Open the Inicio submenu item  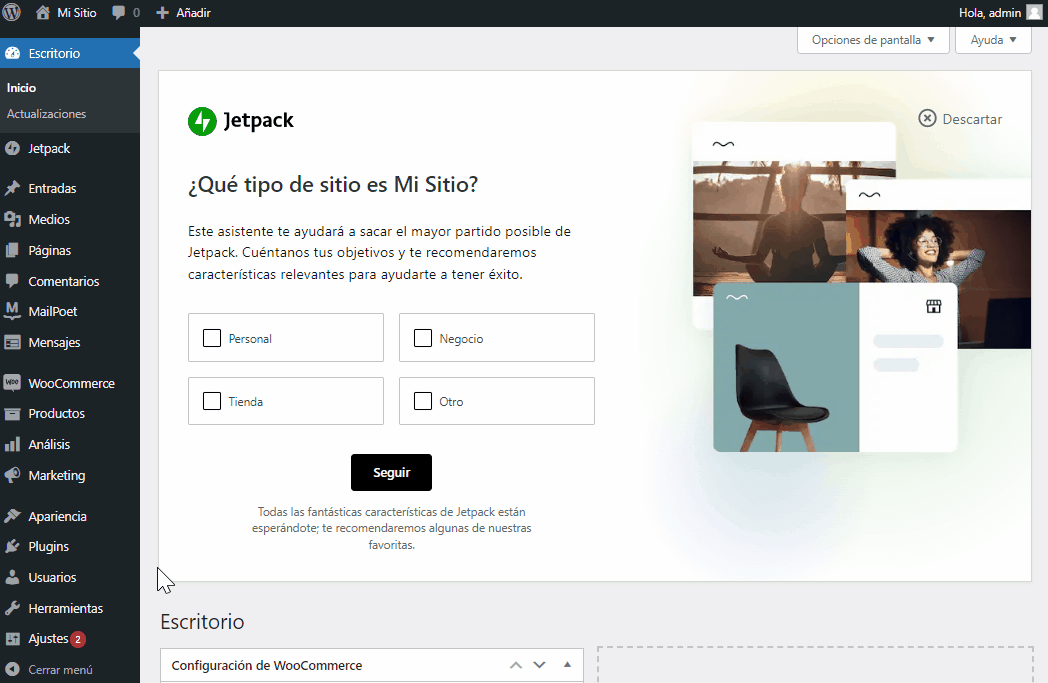point(21,88)
